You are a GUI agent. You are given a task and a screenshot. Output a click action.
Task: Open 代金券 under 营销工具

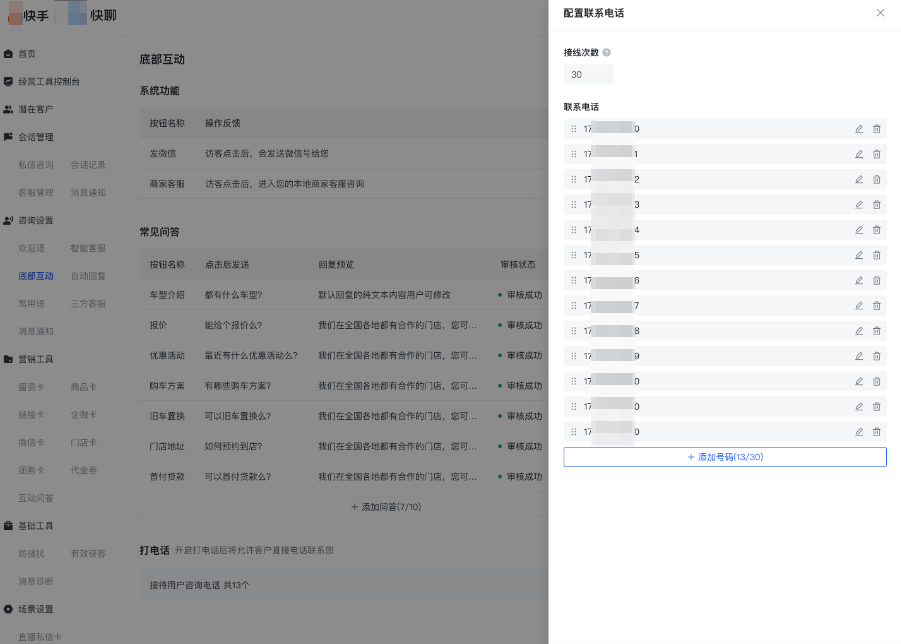(83, 470)
